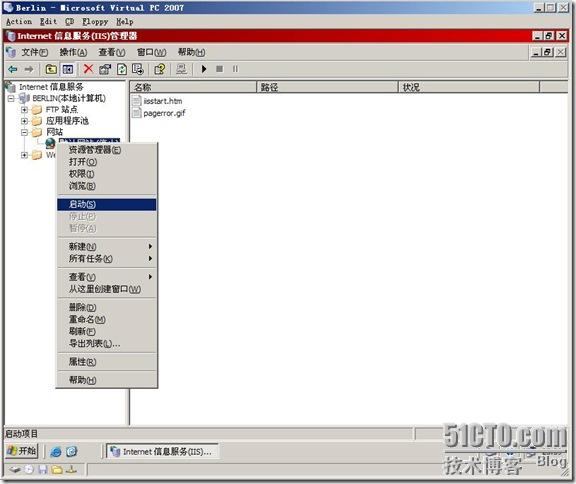The height and width of the screenshot is (484, 576).
Task: Click the 路径 column header
Action: click(x=327, y=87)
